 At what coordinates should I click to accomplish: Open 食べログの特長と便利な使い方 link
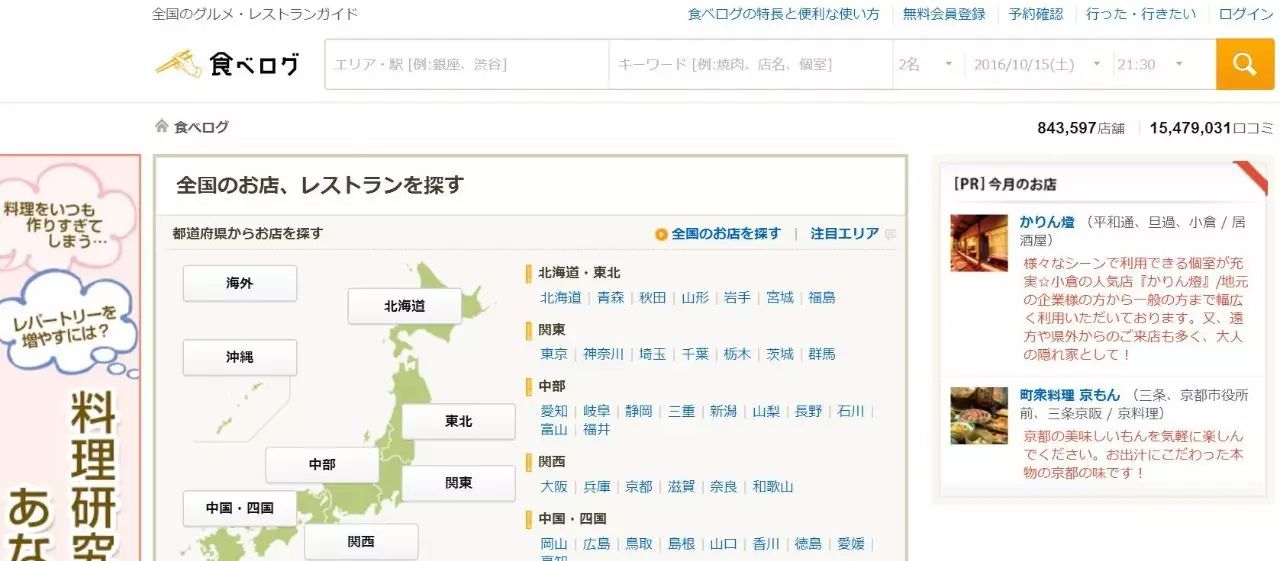point(784,14)
